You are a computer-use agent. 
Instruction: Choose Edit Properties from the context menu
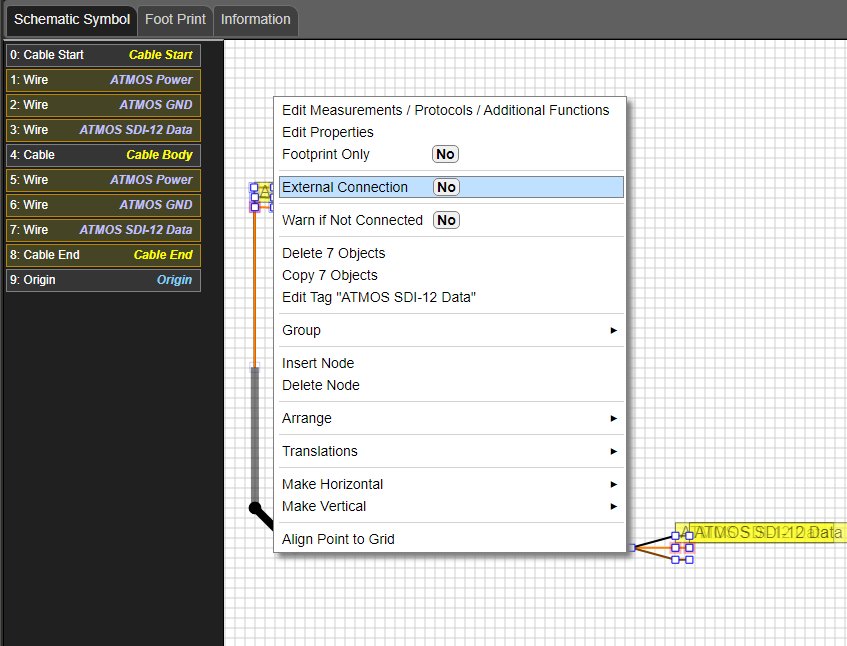click(x=327, y=132)
